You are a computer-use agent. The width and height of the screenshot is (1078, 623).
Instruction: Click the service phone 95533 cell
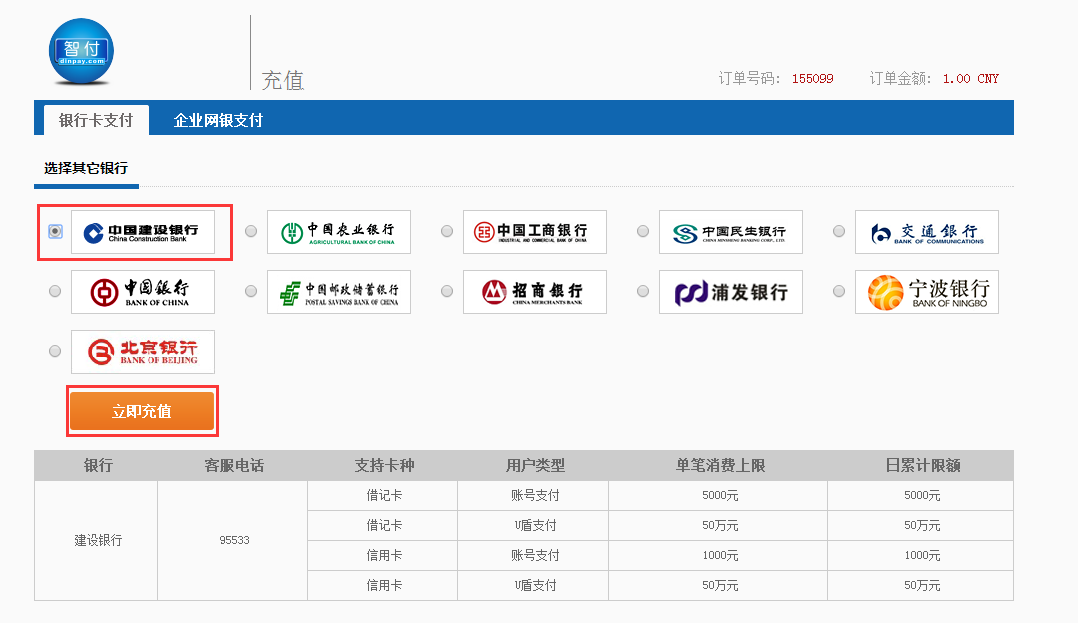pyautogui.click(x=233, y=540)
